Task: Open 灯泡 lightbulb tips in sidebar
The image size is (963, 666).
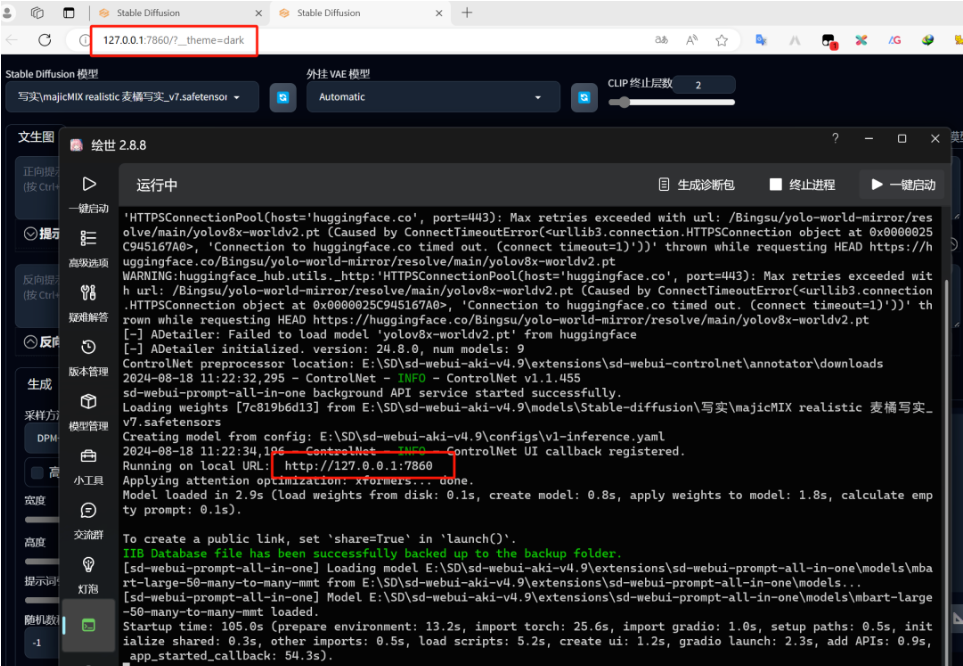Action: point(88,572)
